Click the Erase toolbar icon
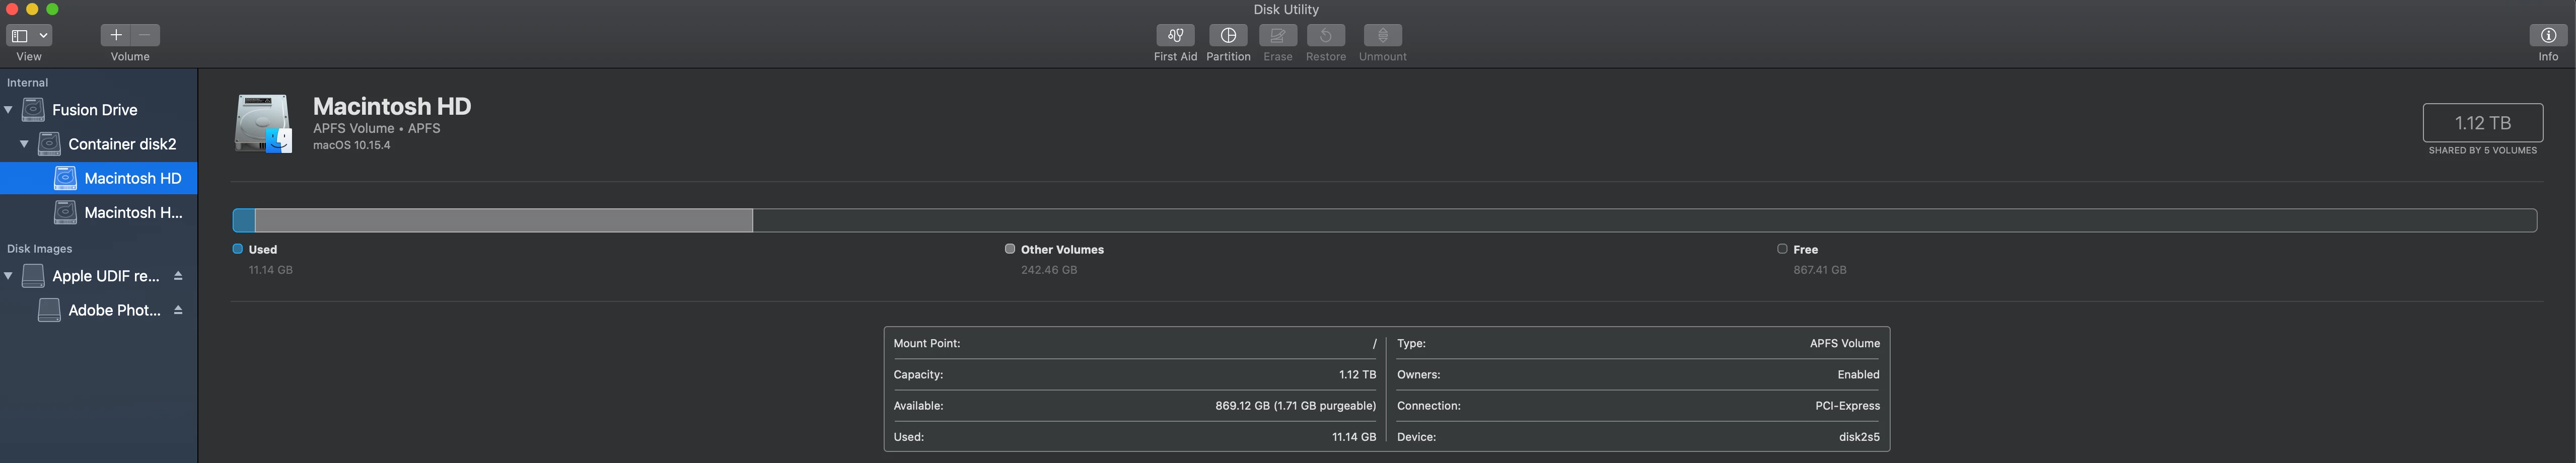This screenshot has height=463, width=2576. (1278, 35)
